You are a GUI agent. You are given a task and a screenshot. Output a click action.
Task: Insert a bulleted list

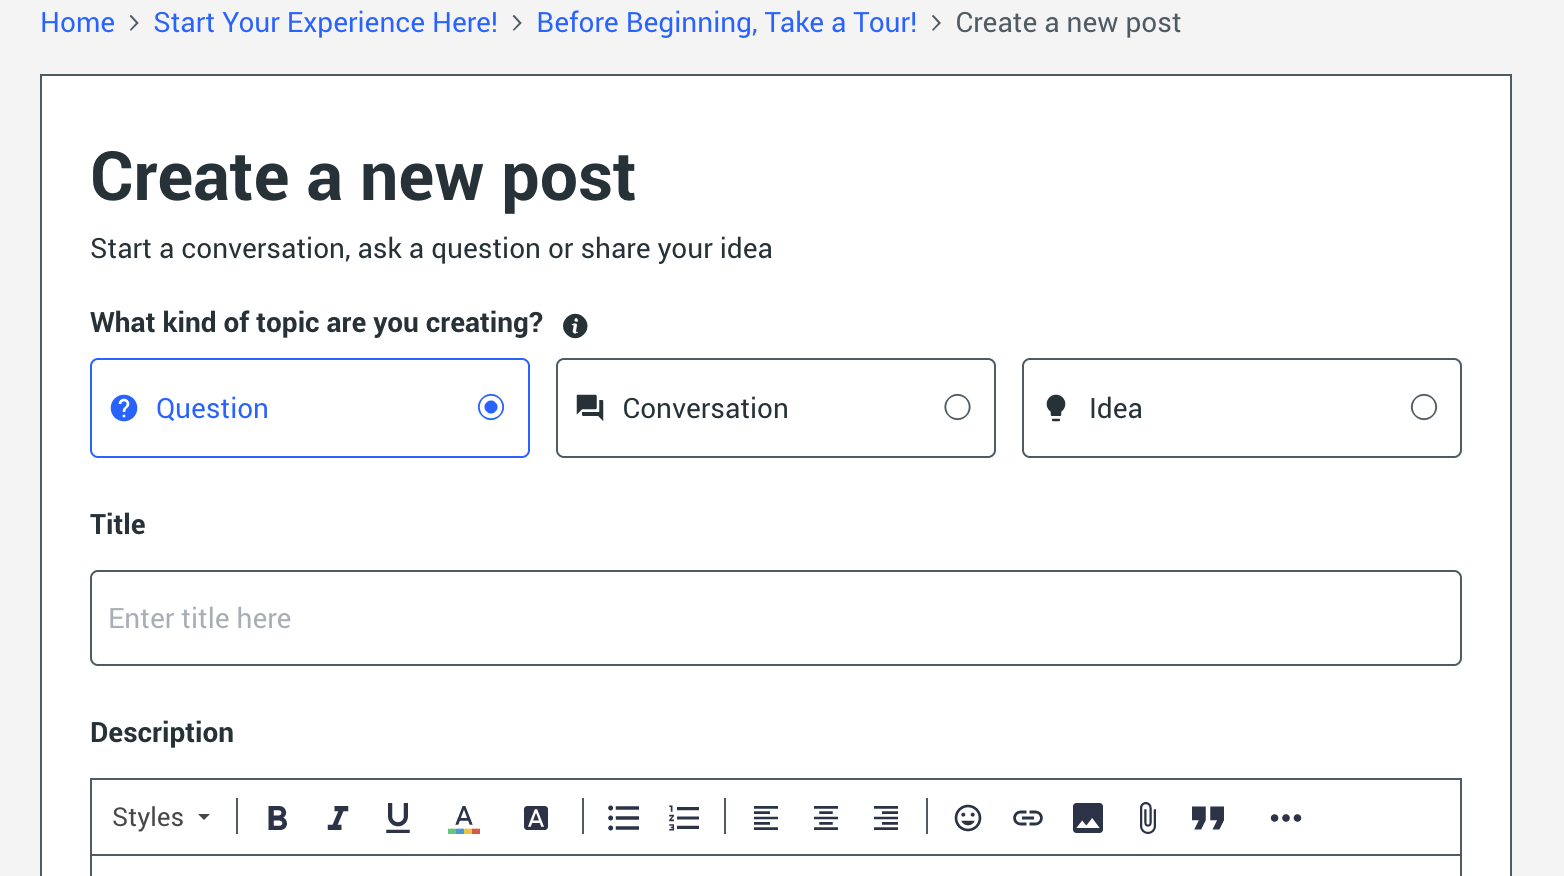[623, 818]
